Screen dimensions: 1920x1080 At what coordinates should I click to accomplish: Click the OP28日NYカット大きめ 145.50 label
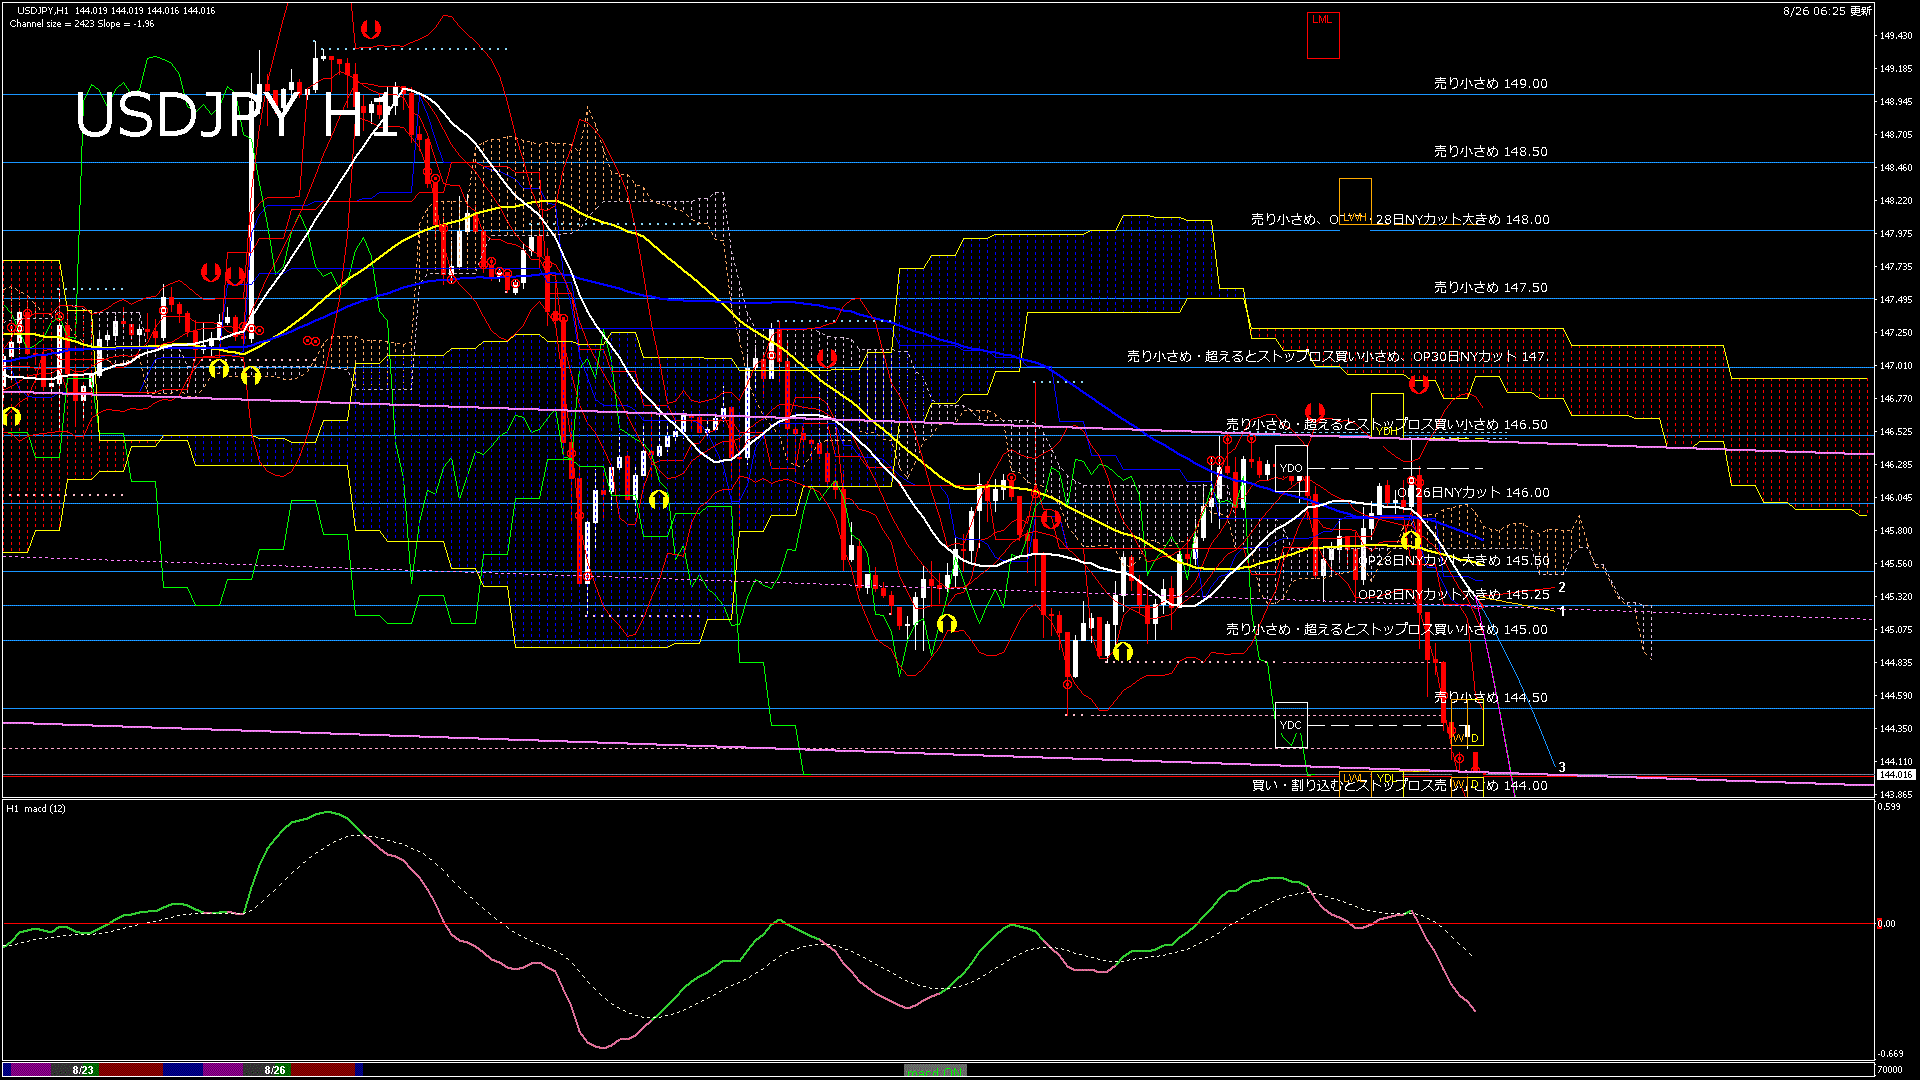[x=1454, y=561]
